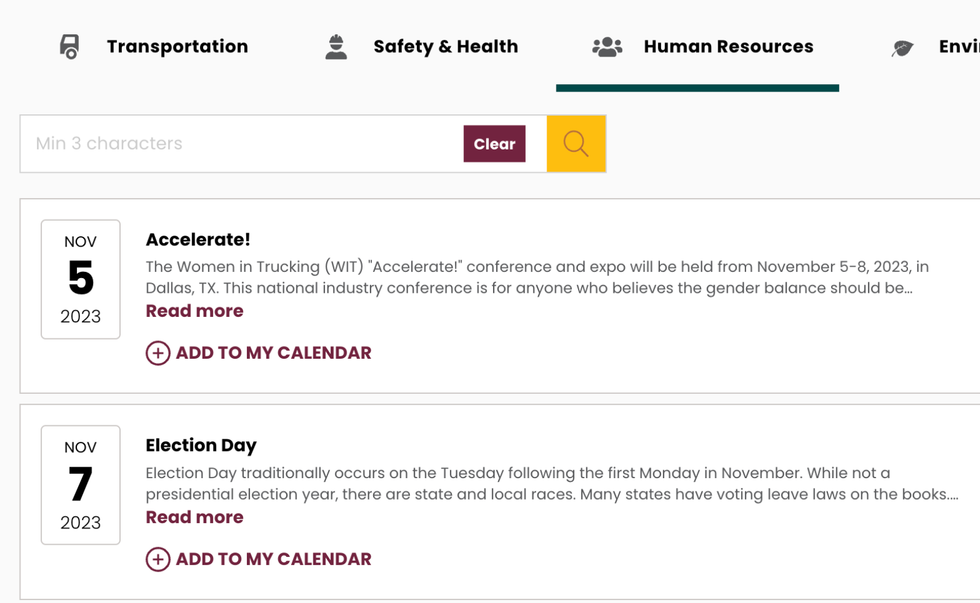Click the plus circle icon under the Election Day event

click(x=158, y=559)
